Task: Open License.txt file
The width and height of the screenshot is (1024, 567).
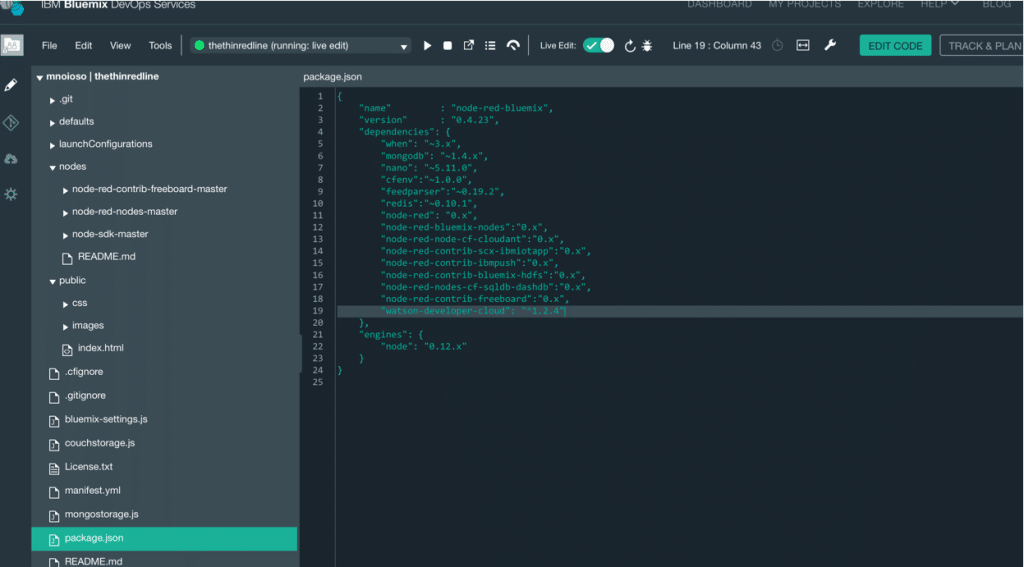Action: pyautogui.click(x=89, y=467)
